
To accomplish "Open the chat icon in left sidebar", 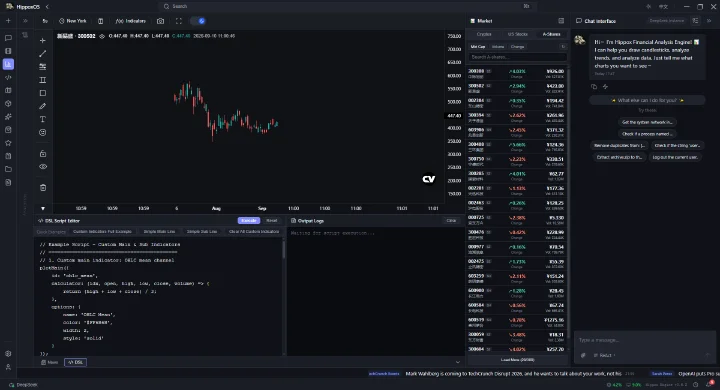I will pos(8,38).
